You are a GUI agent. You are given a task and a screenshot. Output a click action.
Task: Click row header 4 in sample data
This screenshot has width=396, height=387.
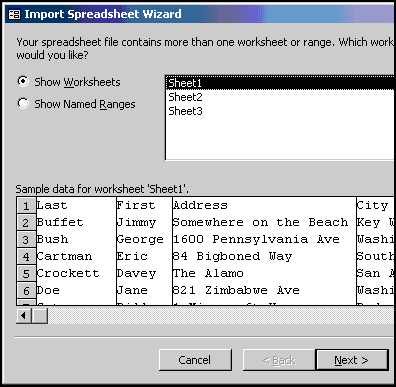(26, 257)
